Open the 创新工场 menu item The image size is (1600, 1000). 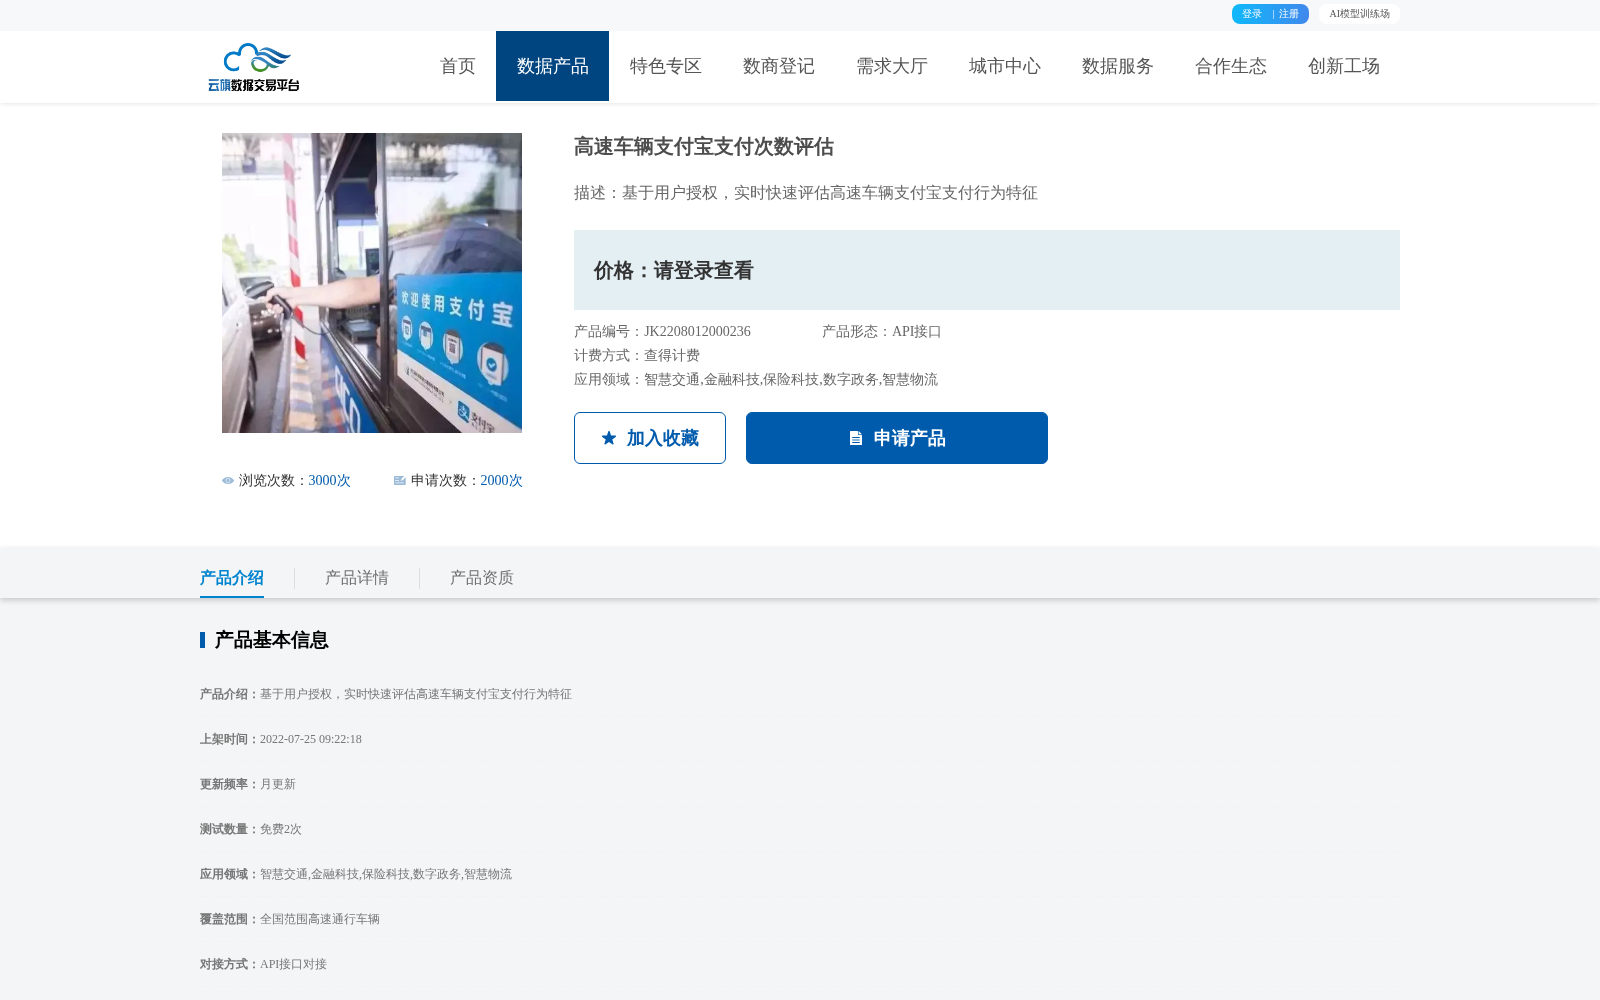click(1344, 66)
